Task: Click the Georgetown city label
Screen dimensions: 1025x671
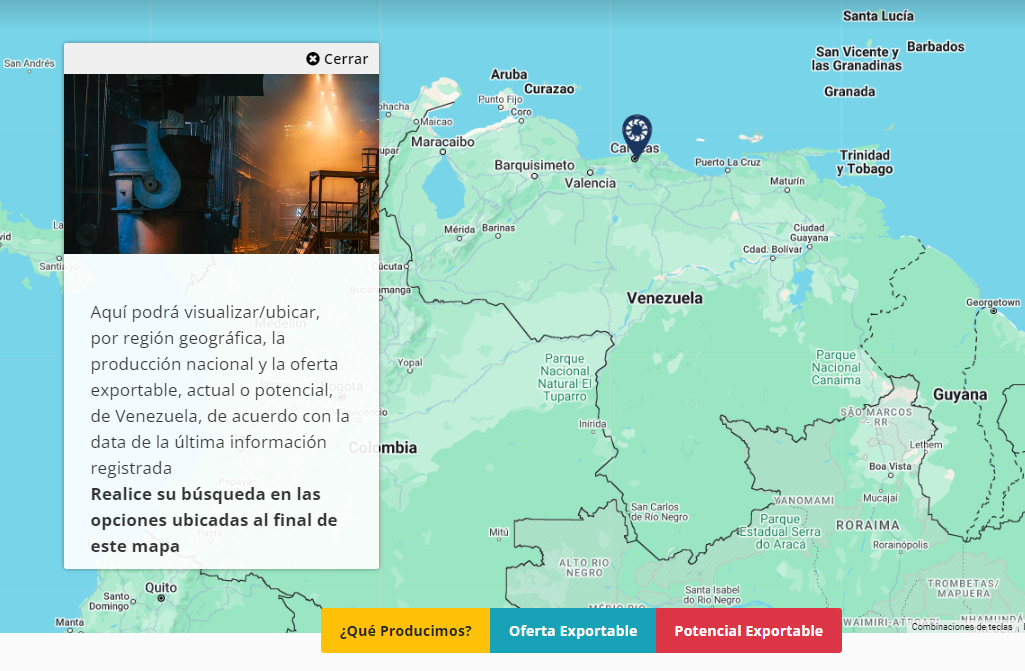Action: coord(992,302)
